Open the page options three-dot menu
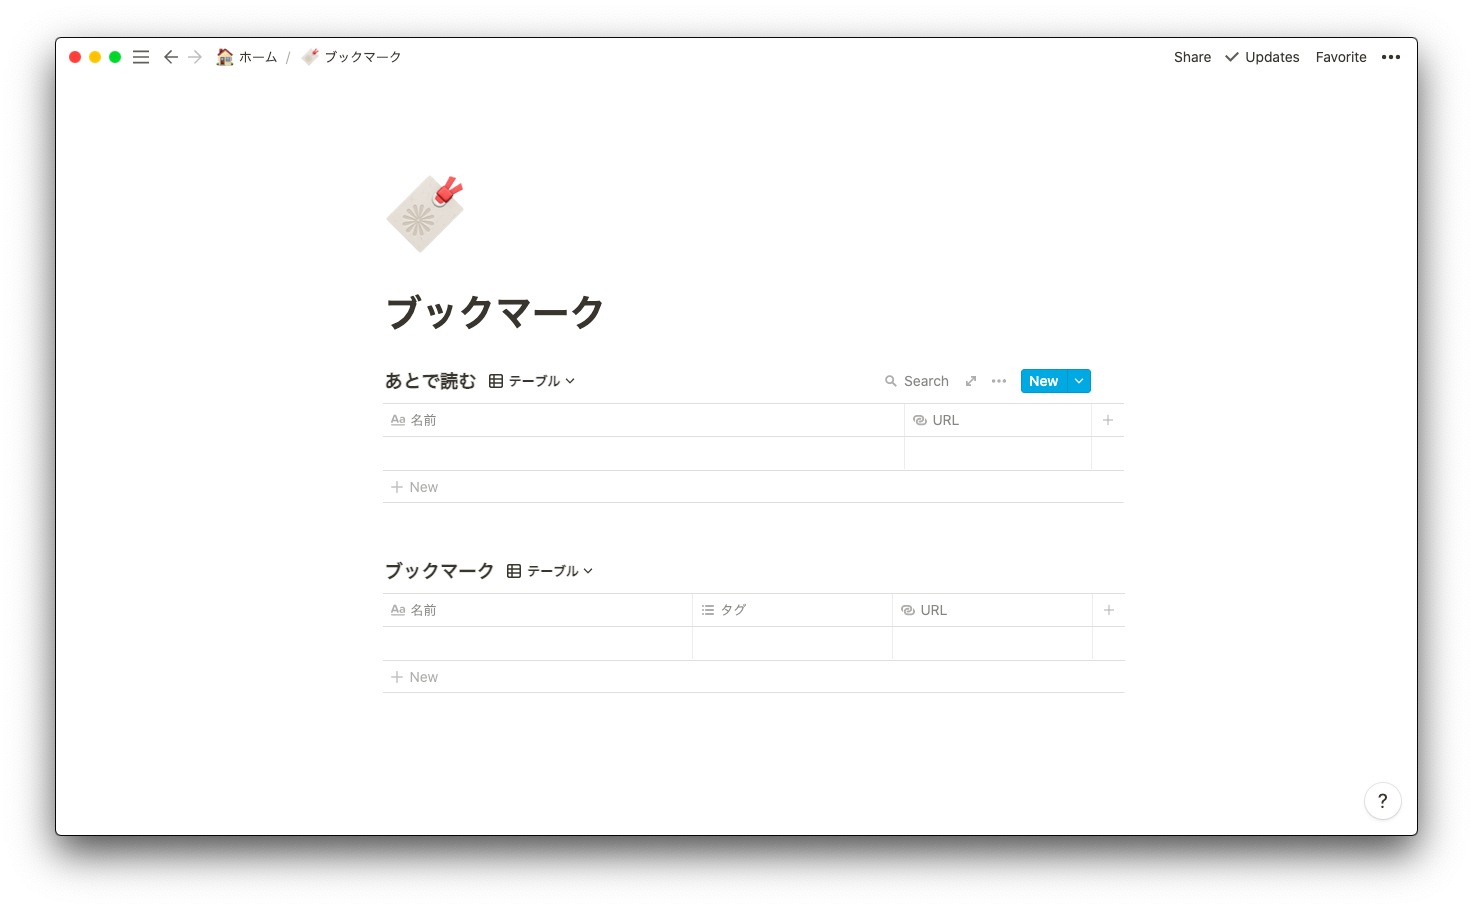Screen dimensions: 1473x909 1391,57
